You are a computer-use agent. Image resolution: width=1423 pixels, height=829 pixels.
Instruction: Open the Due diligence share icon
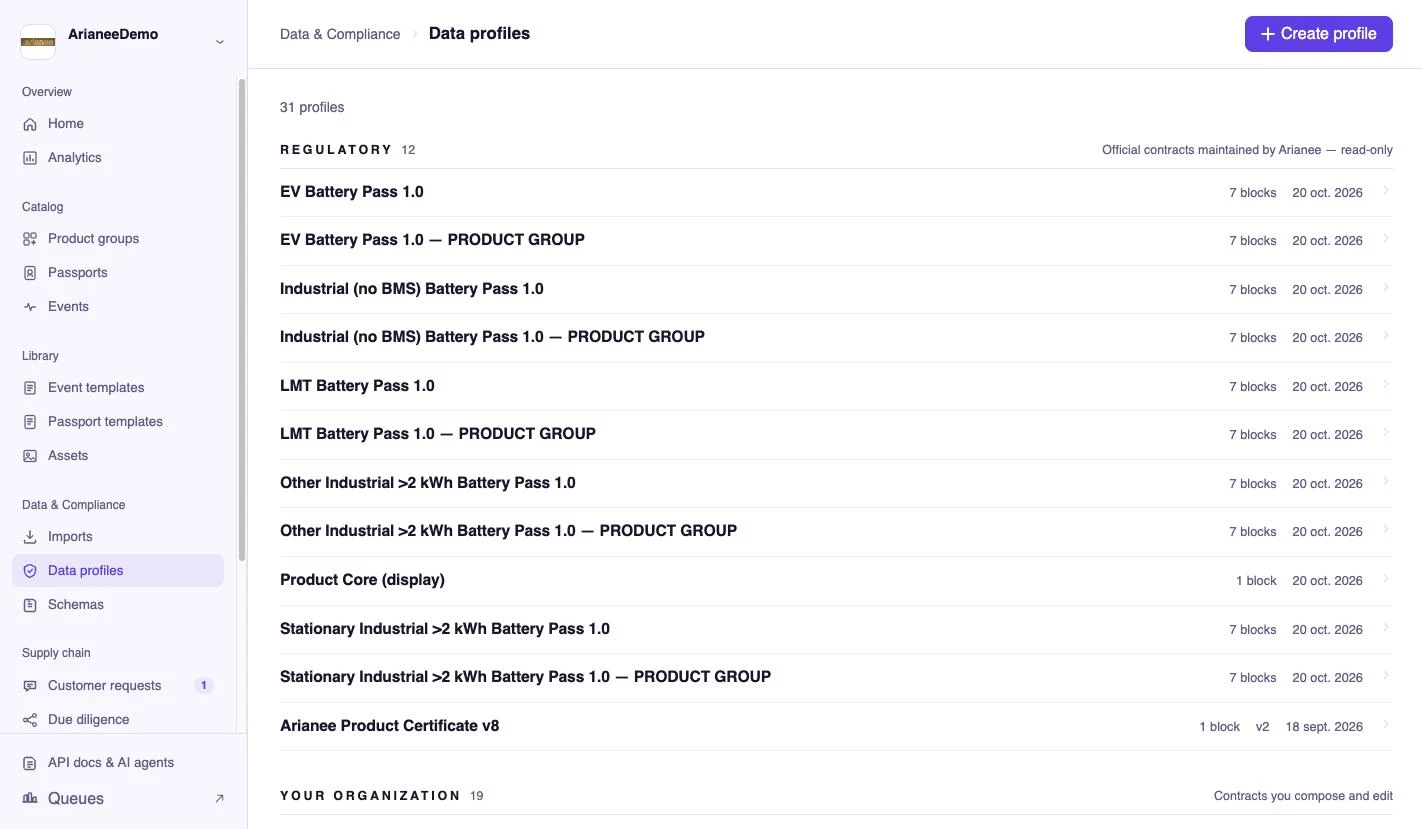30,720
